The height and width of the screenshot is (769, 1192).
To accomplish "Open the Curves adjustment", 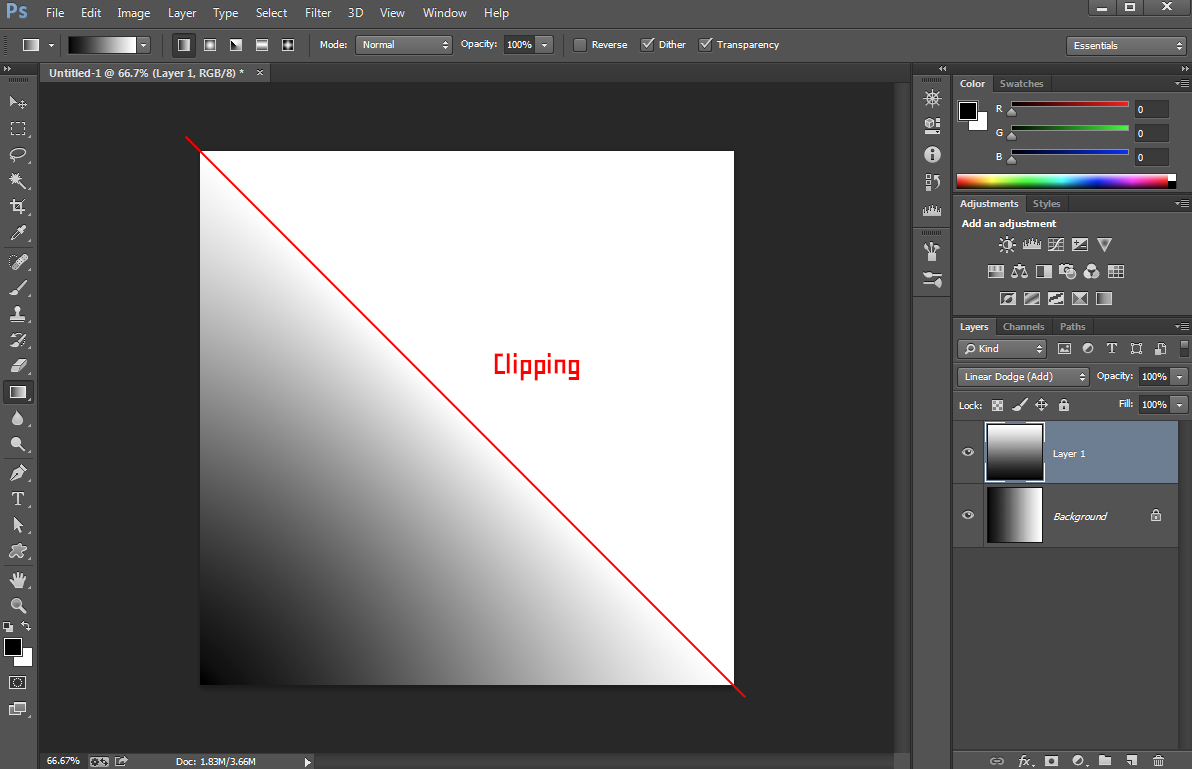I will click(1056, 243).
